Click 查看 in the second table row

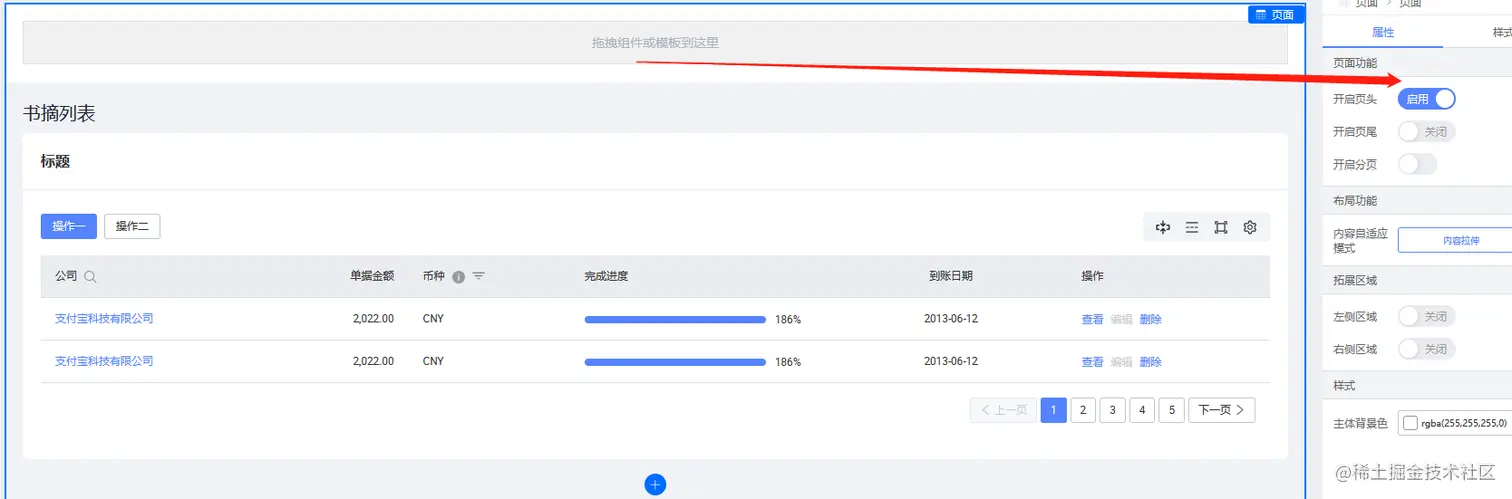[x=1092, y=362]
